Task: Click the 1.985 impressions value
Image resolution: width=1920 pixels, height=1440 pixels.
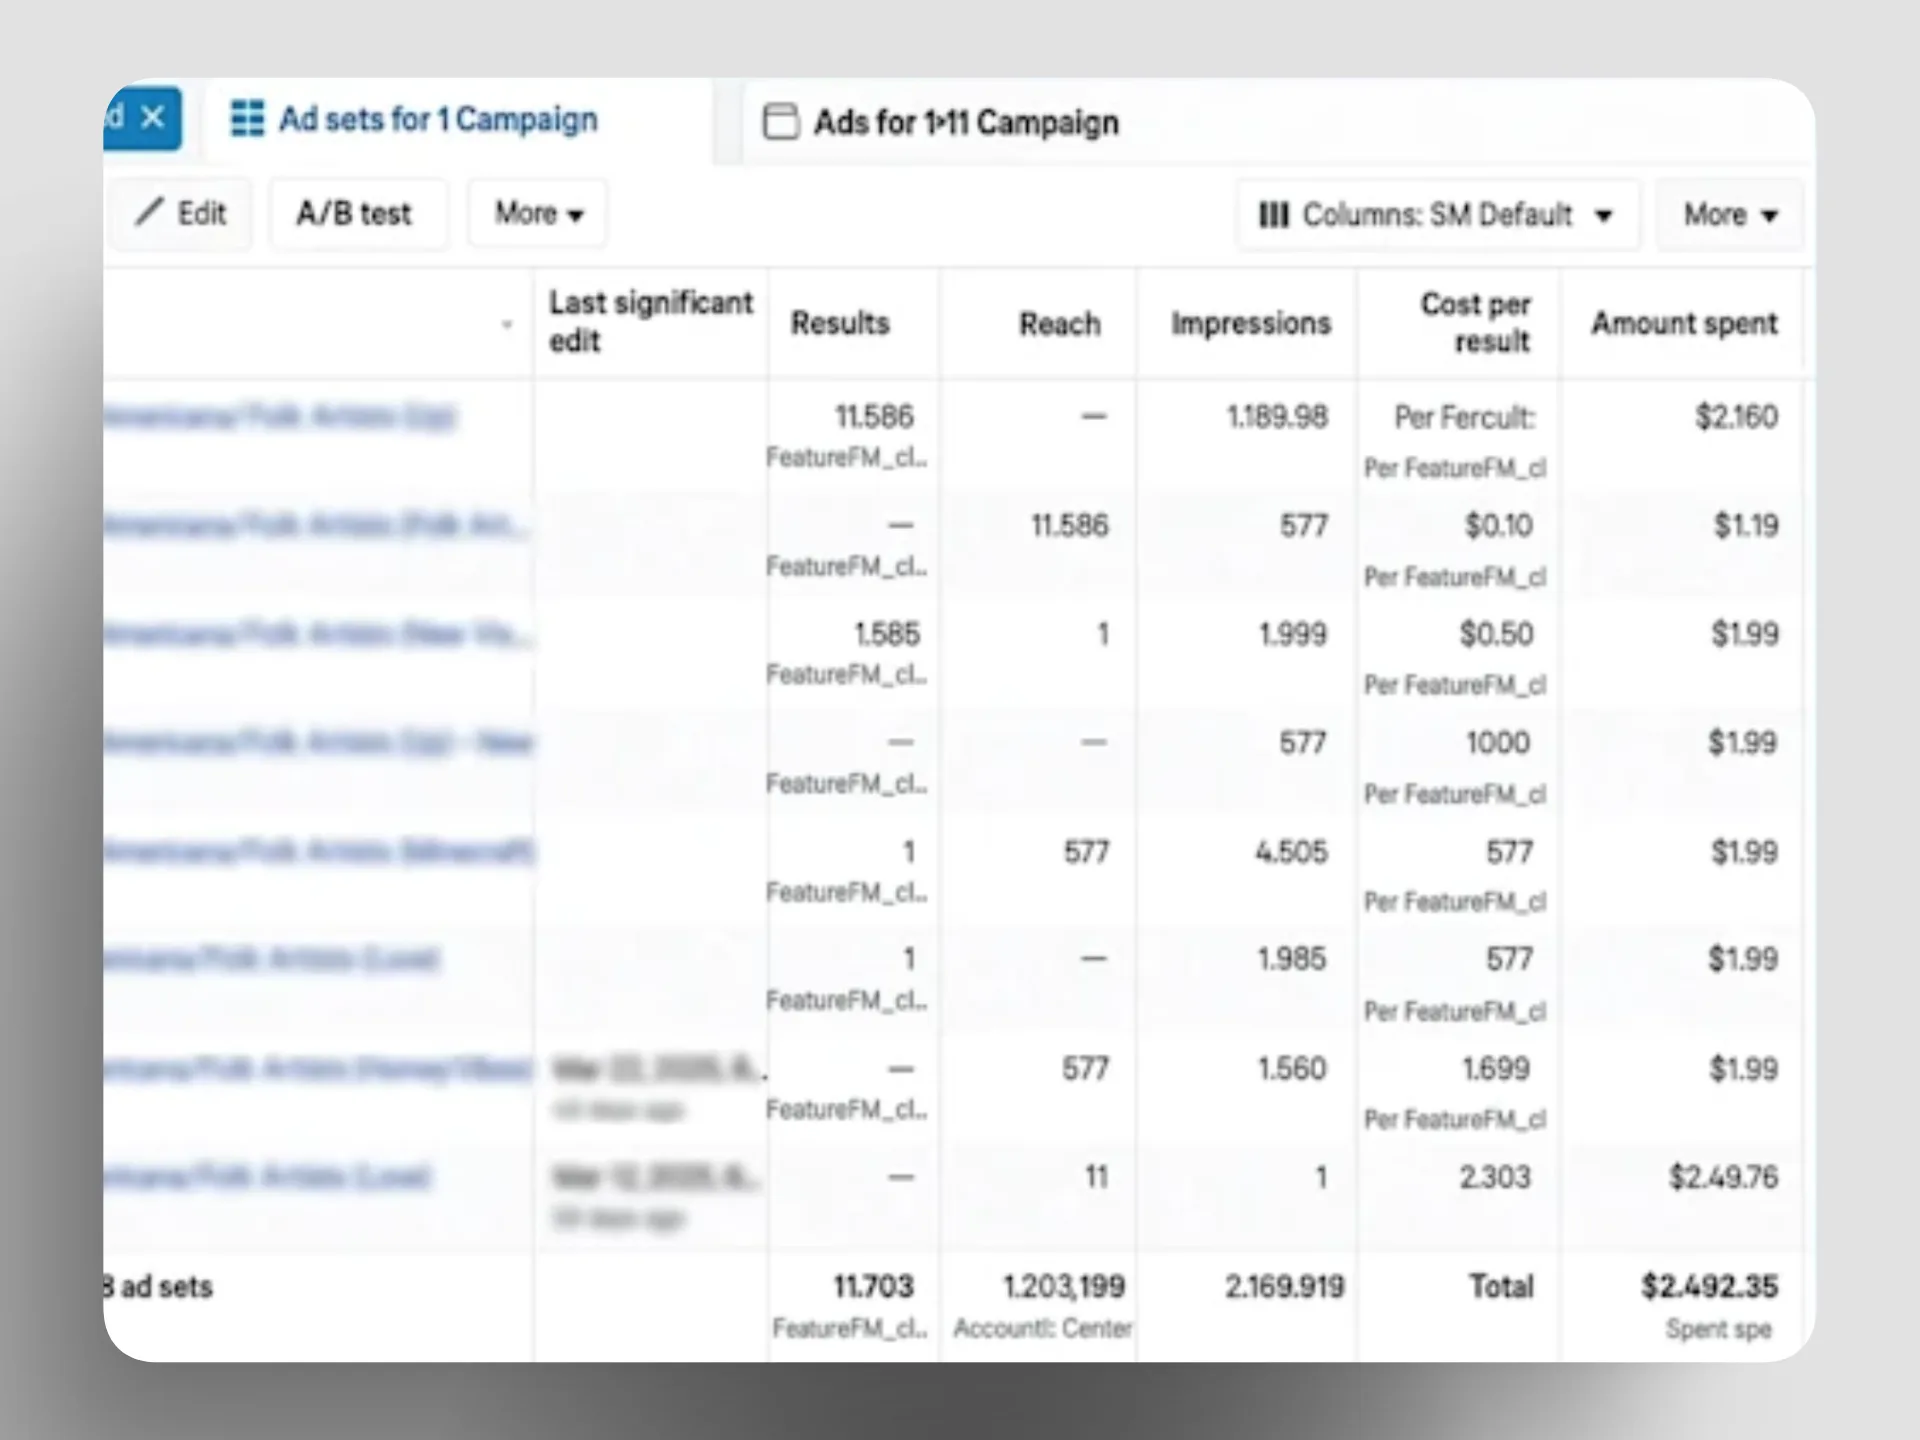Action: point(1291,959)
